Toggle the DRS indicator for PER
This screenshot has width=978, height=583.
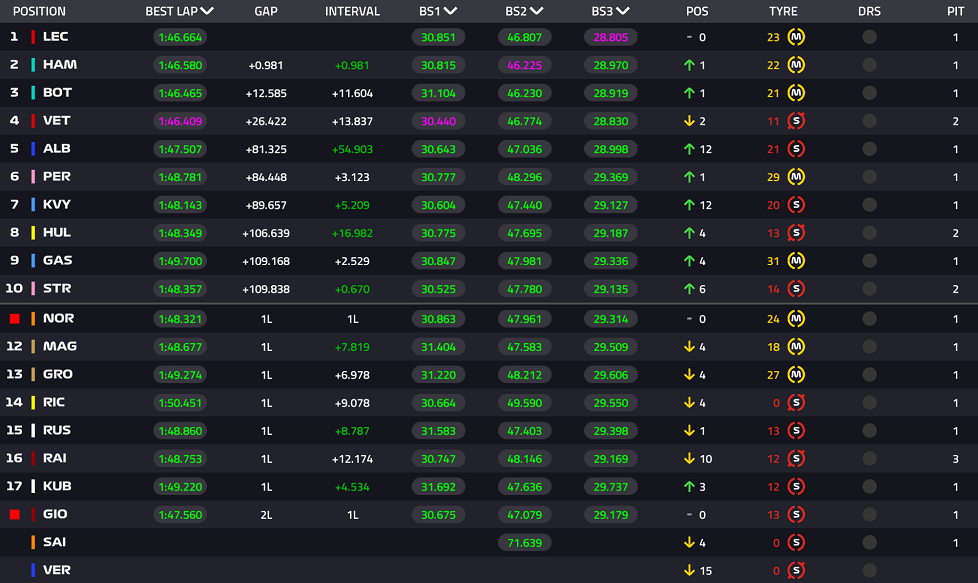pos(869,177)
